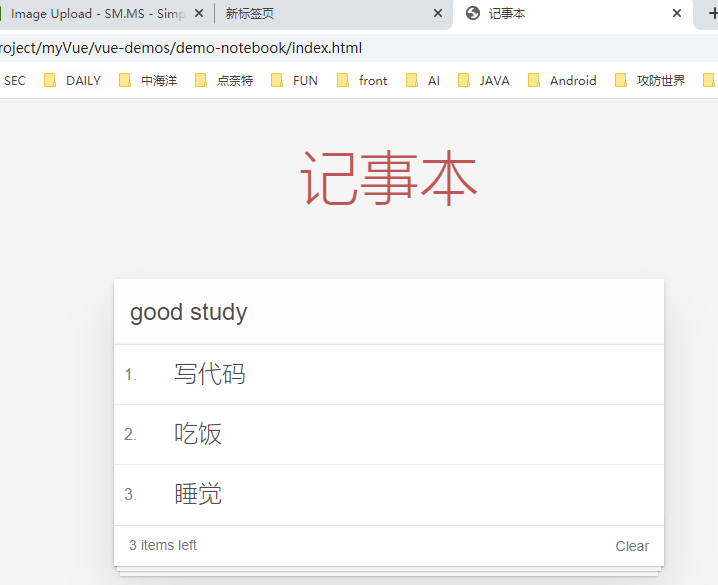
Task: Close the Image Upload - SM.MS tab
Action: pyautogui.click(x=199, y=14)
